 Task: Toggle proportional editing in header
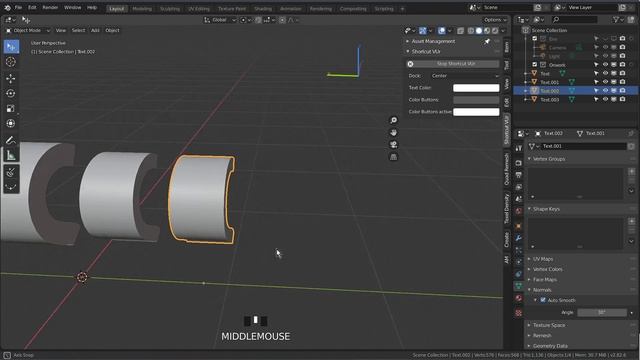coord(282,20)
